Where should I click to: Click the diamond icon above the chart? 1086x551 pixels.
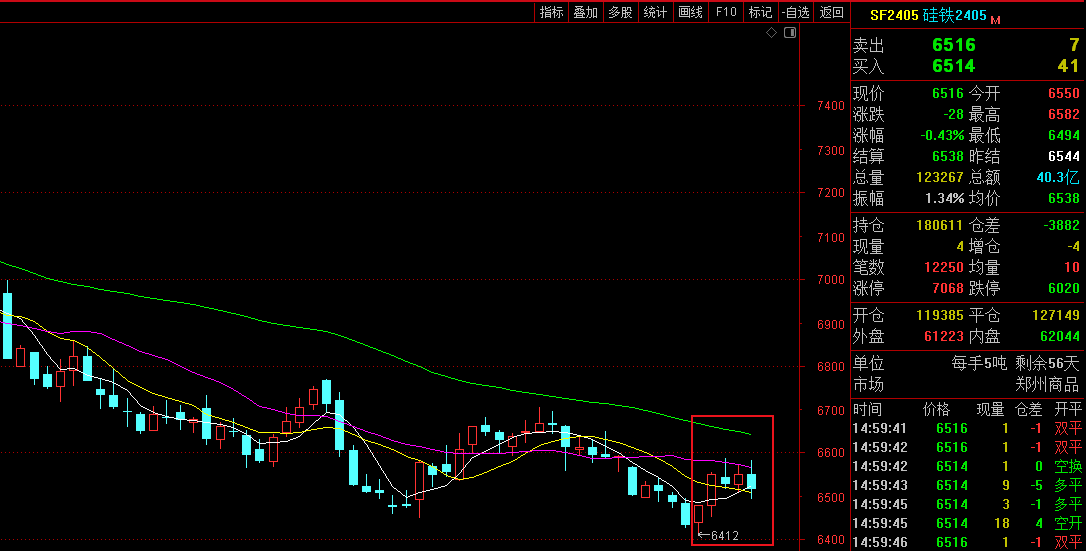point(771,33)
